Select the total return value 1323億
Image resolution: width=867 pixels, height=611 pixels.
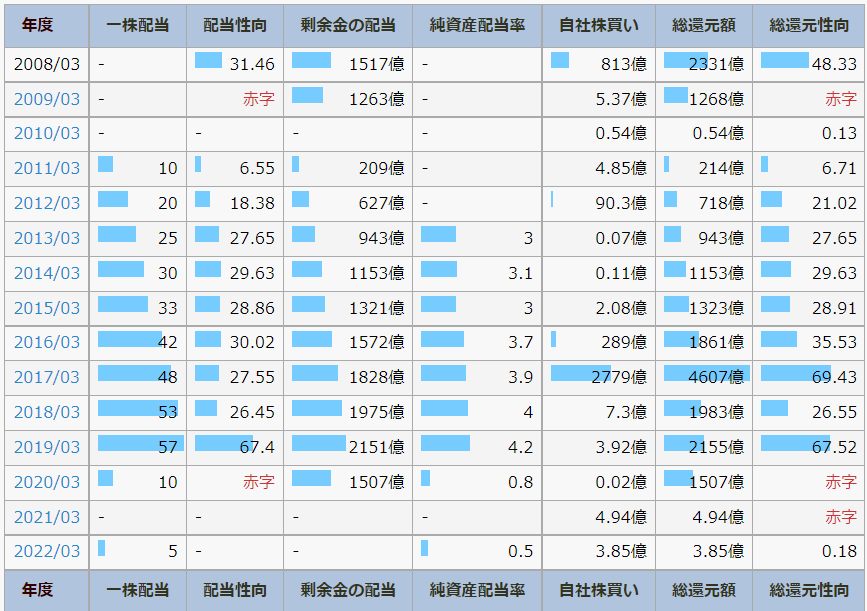point(716,307)
